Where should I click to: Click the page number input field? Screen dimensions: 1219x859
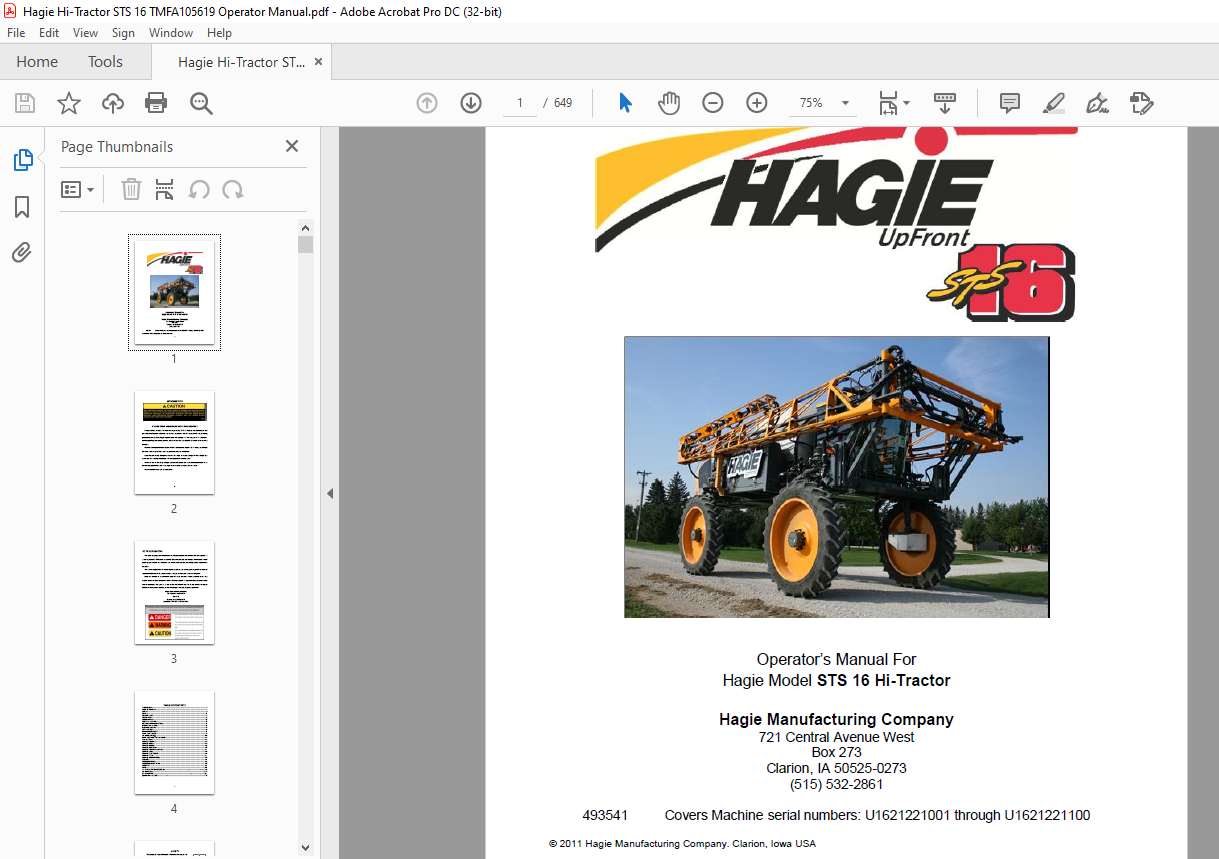click(520, 103)
